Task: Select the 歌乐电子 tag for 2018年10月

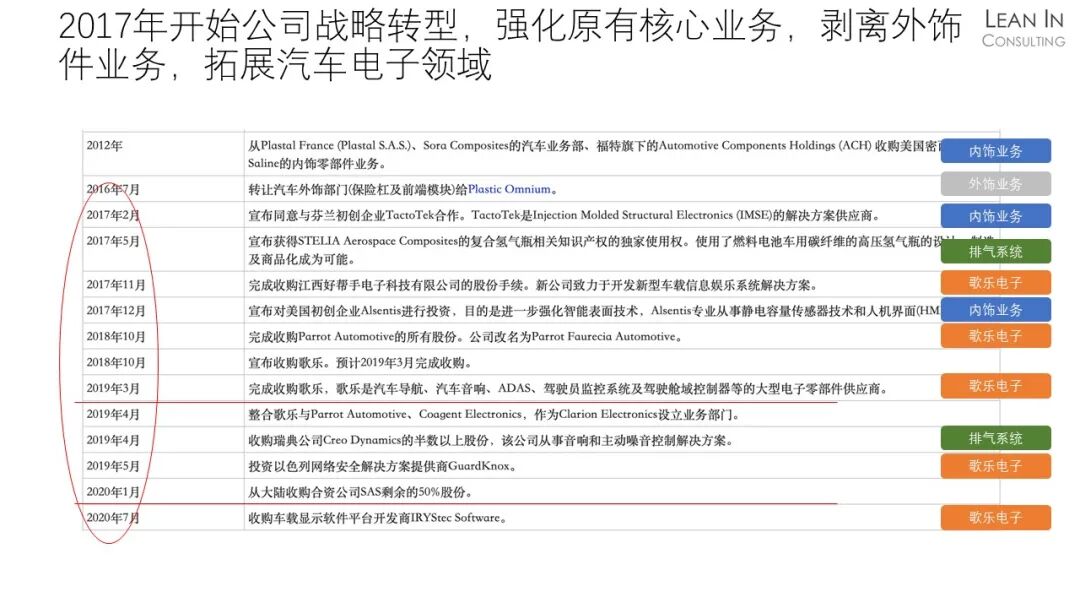Action: coord(995,338)
